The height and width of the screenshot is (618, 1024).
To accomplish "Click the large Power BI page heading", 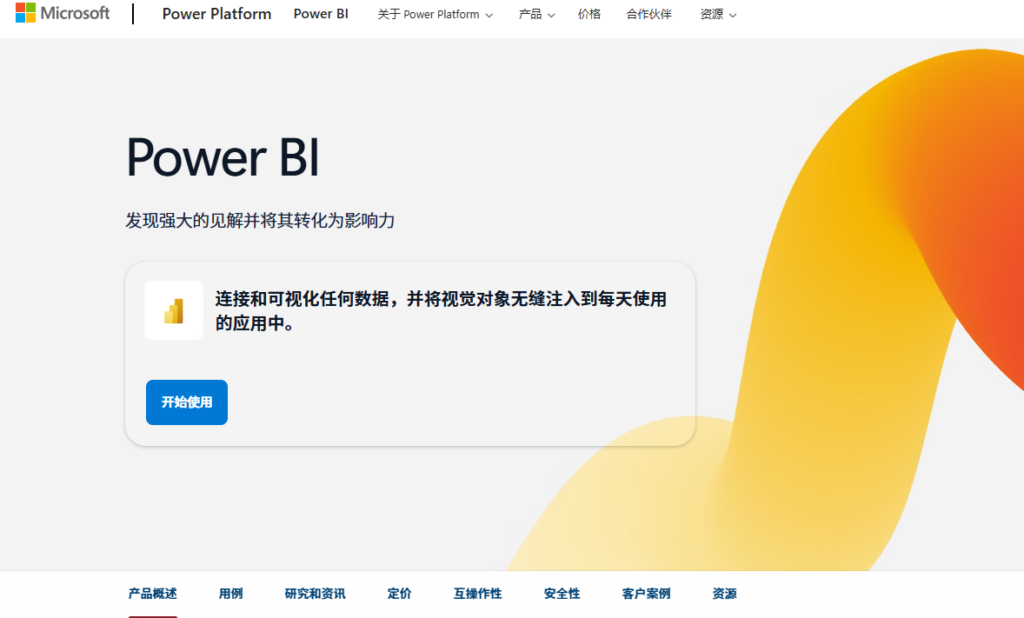I will pos(223,157).
